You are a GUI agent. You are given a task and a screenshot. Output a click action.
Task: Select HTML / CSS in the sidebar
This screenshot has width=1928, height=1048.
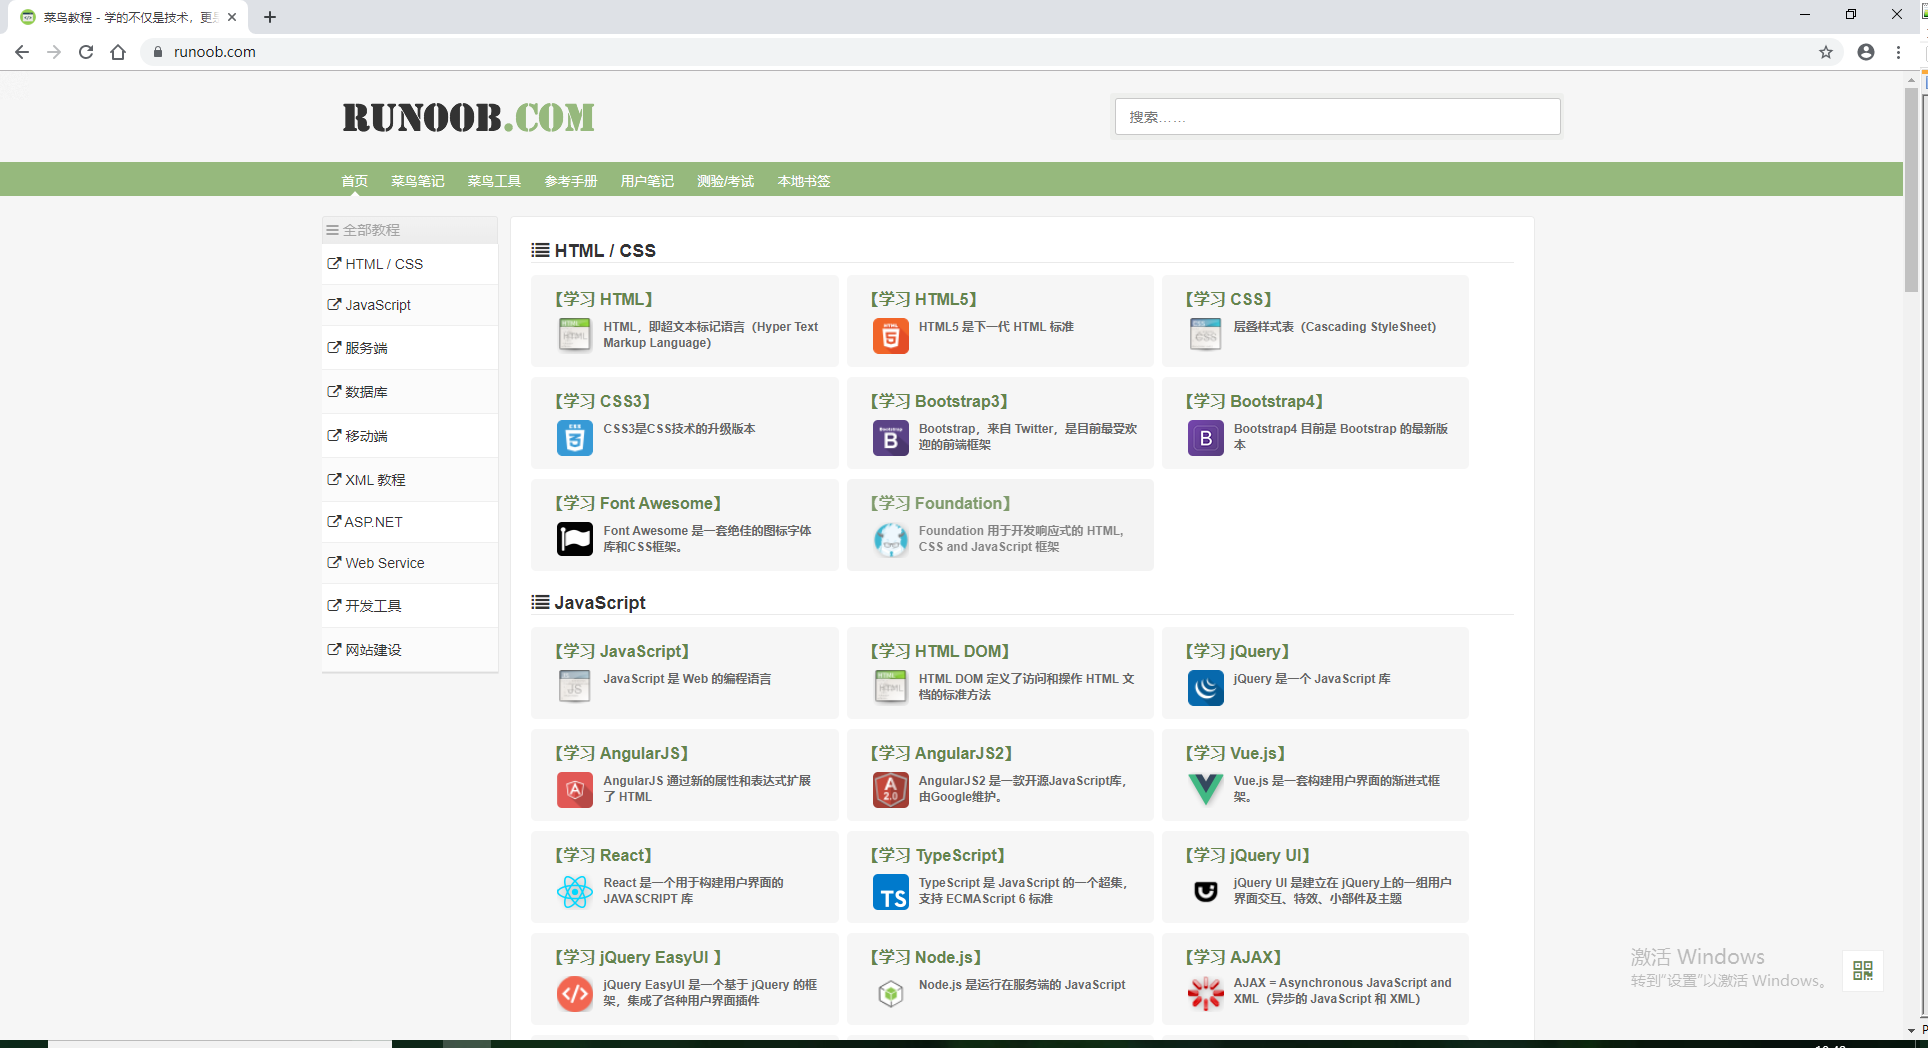point(410,264)
